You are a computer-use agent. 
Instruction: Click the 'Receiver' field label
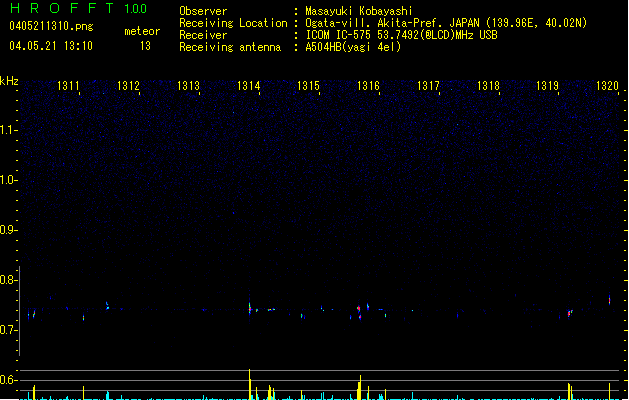coord(203,35)
